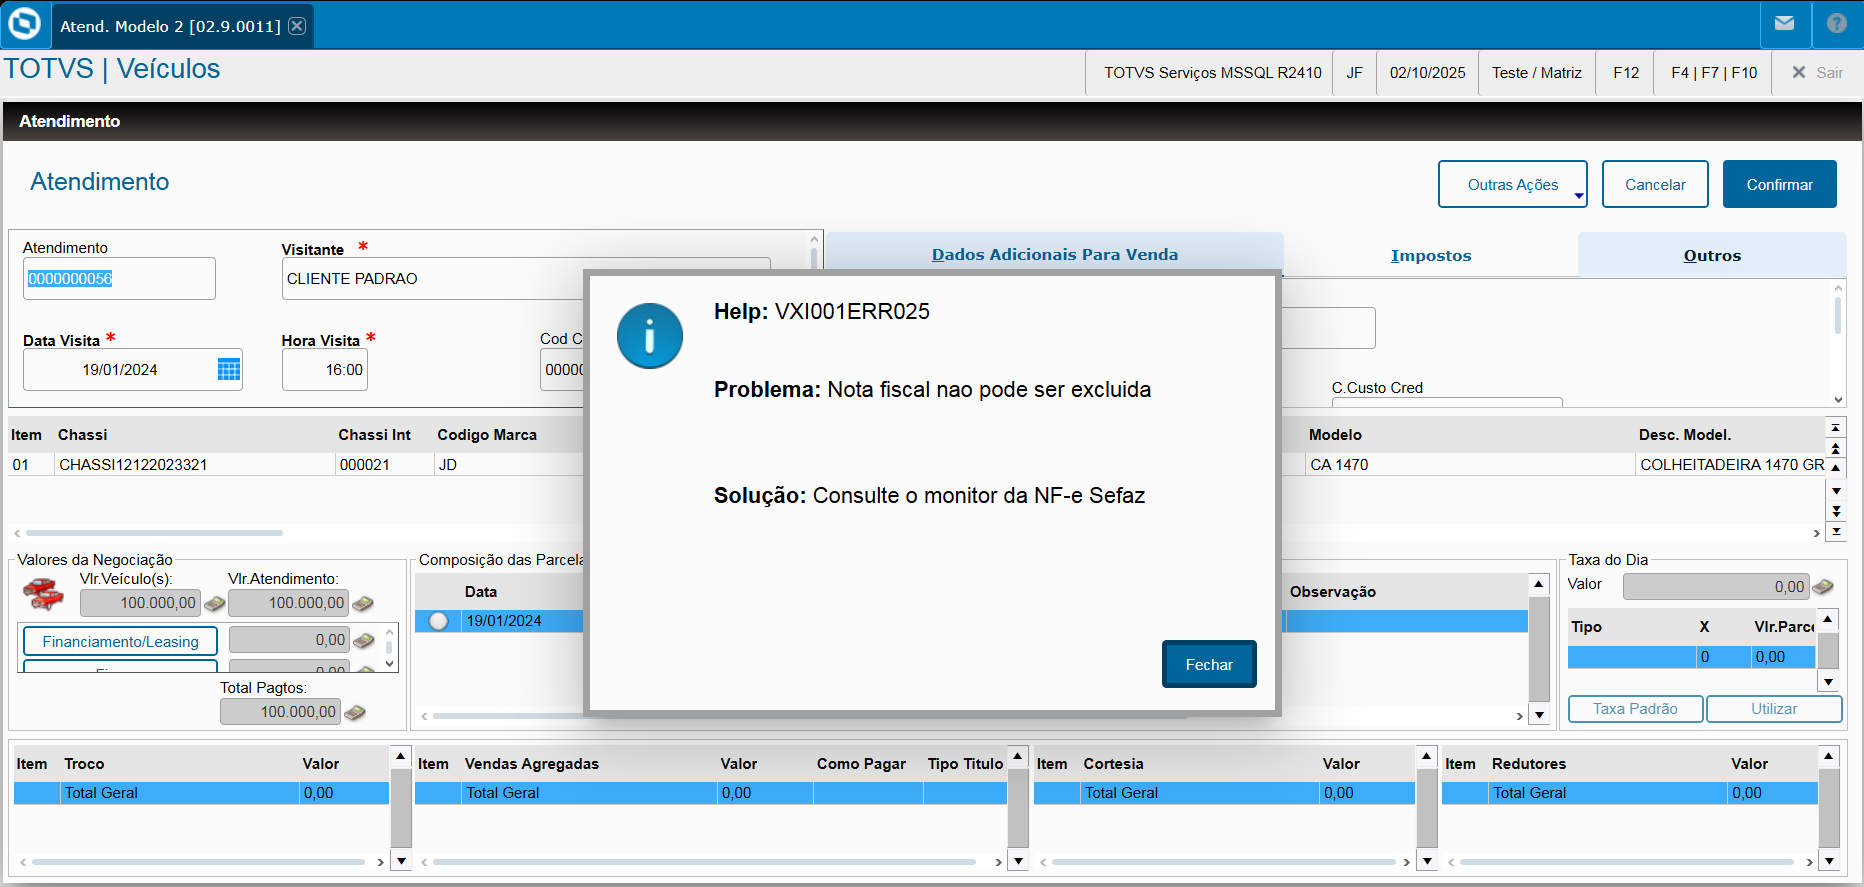This screenshot has width=1864, height=887.
Task: Click the Hora Visita time field
Action: click(x=325, y=370)
